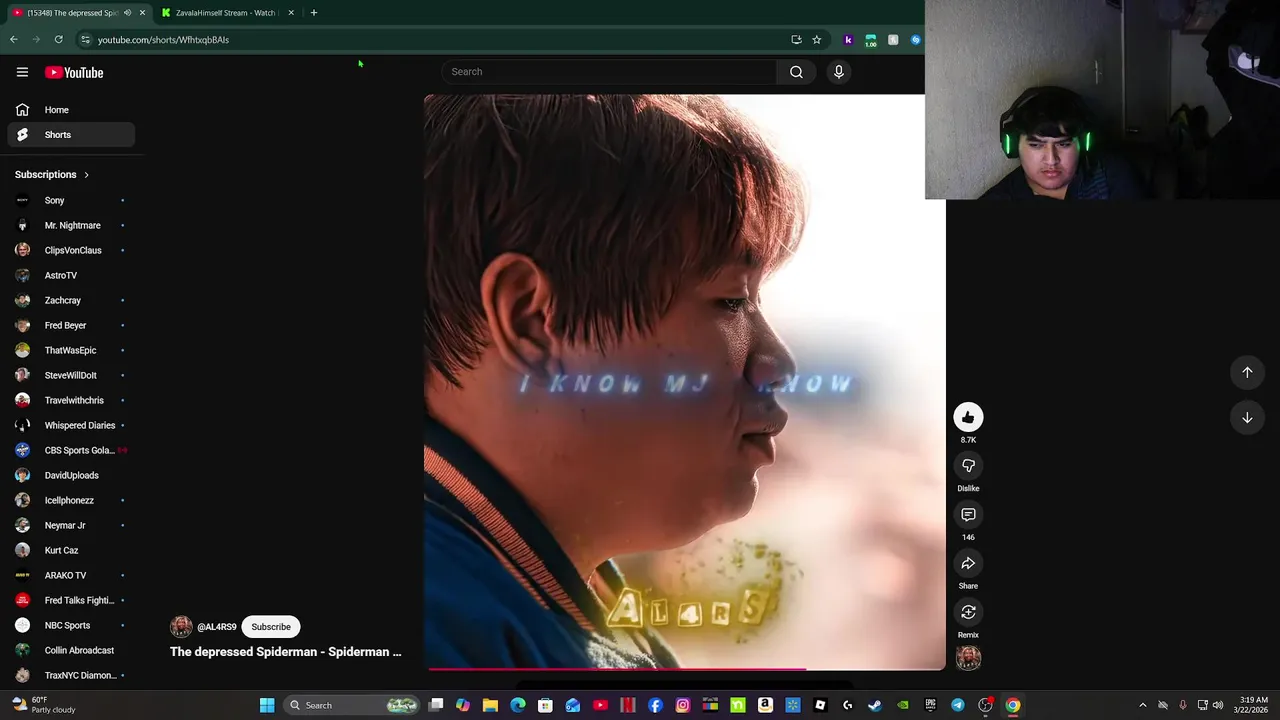Open NBC Sports channel
This screenshot has width=1280, height=720.
pyautogui.click(x=71, y=625)
